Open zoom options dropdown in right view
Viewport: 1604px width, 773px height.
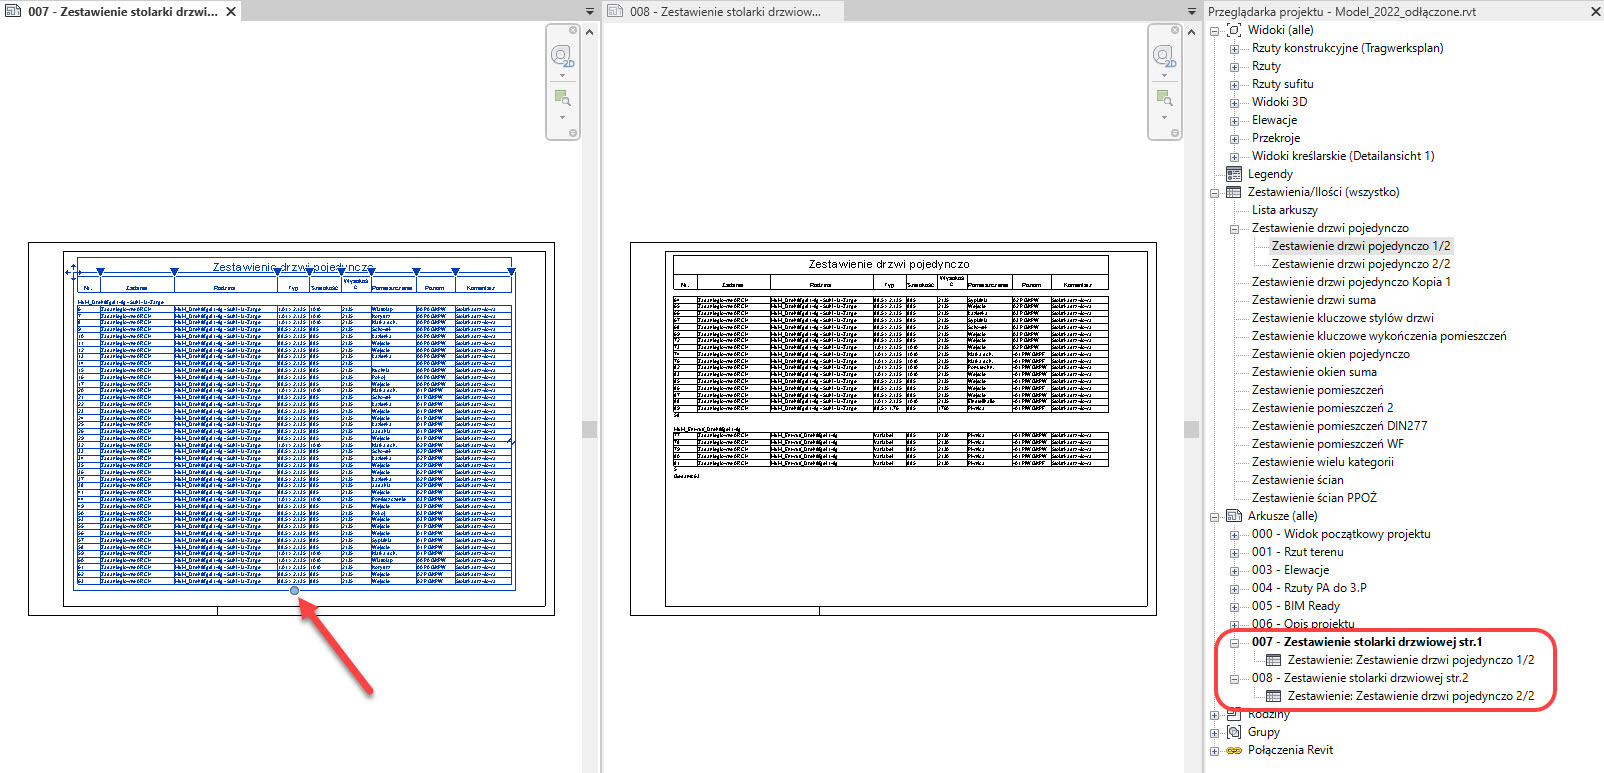click(x=1164, y=117)
